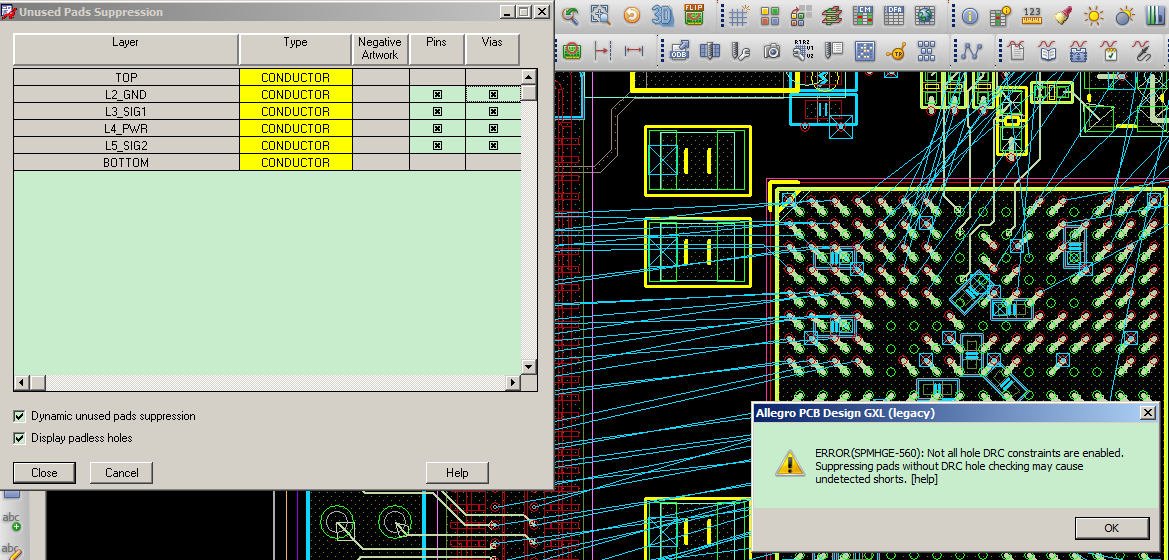Toggle Dynamic unused pads suppression checkbox

20,416
